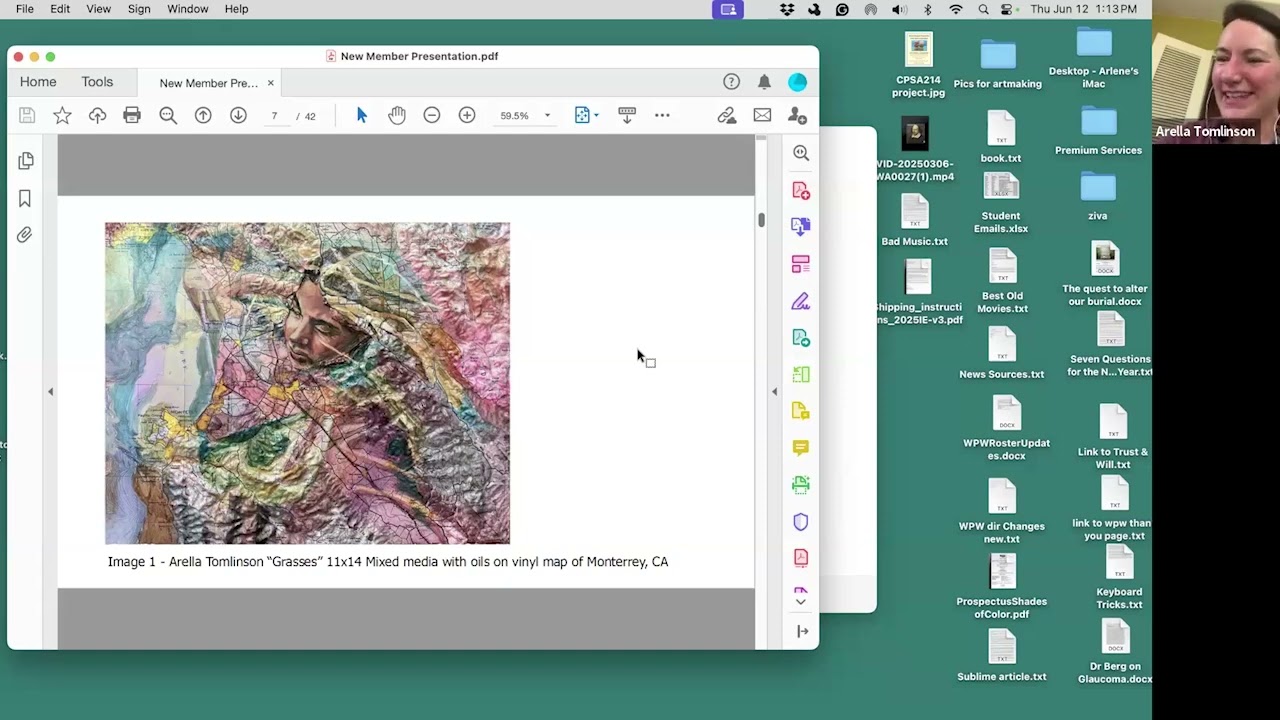The width and height of the screenshot is (1280, 720).
Task: Click the Bluetooth icon in menu bar
Action: [928, 9]
